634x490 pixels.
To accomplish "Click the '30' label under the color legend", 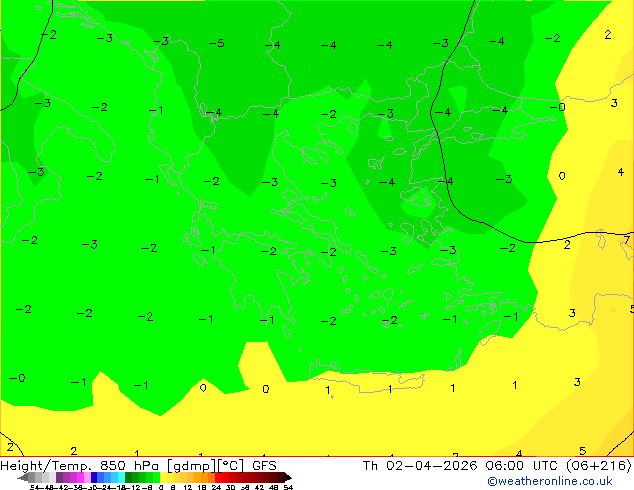I will [230, 488].
